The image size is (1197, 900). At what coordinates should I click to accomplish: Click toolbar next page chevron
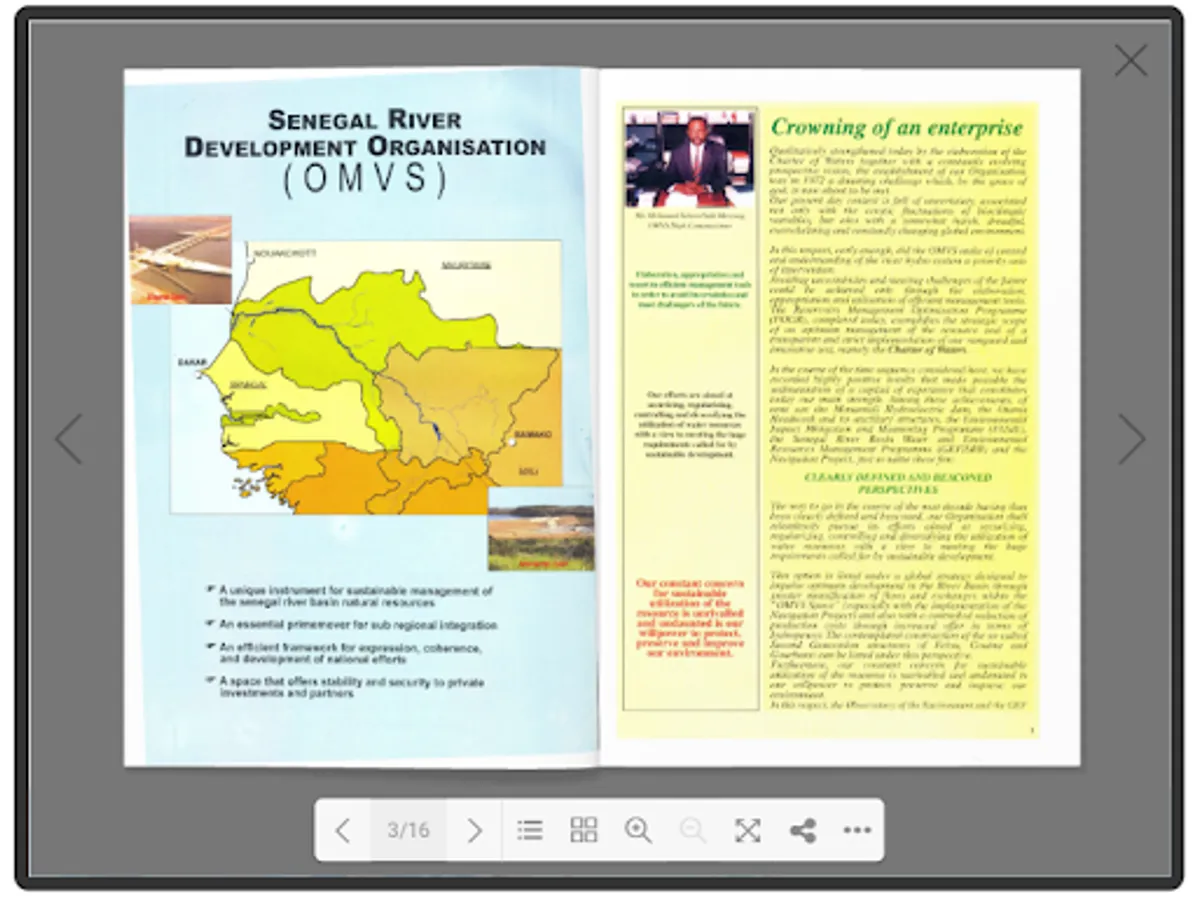[x=474, y=830]
